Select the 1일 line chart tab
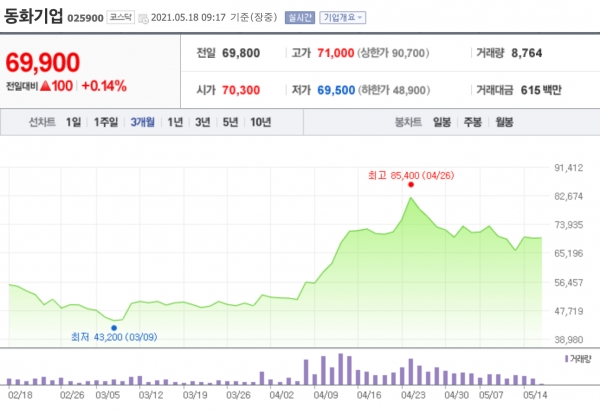Viewport: 600px width, 414px height. (73, 122)
